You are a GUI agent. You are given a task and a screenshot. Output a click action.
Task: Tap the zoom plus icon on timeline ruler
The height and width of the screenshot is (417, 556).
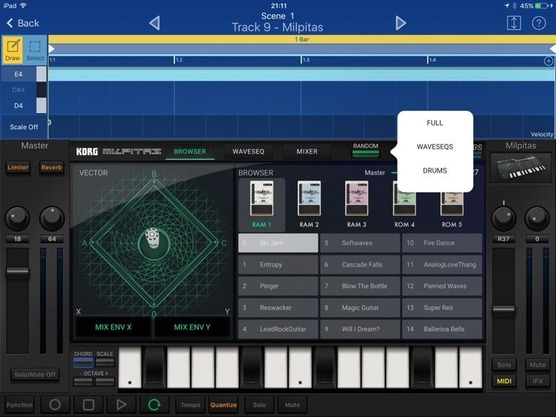click(548, 61)
